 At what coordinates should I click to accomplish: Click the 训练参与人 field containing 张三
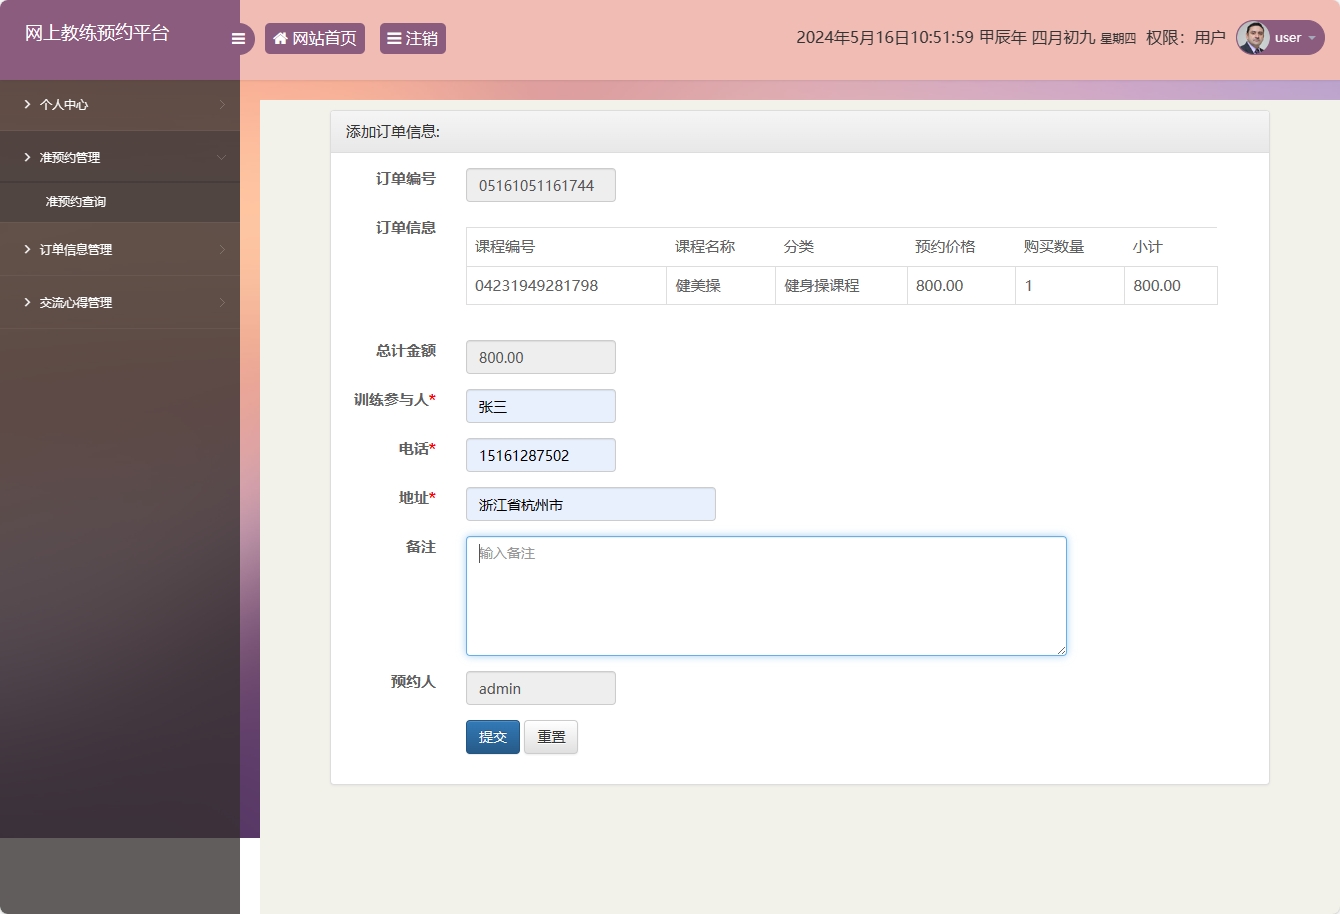540,406
